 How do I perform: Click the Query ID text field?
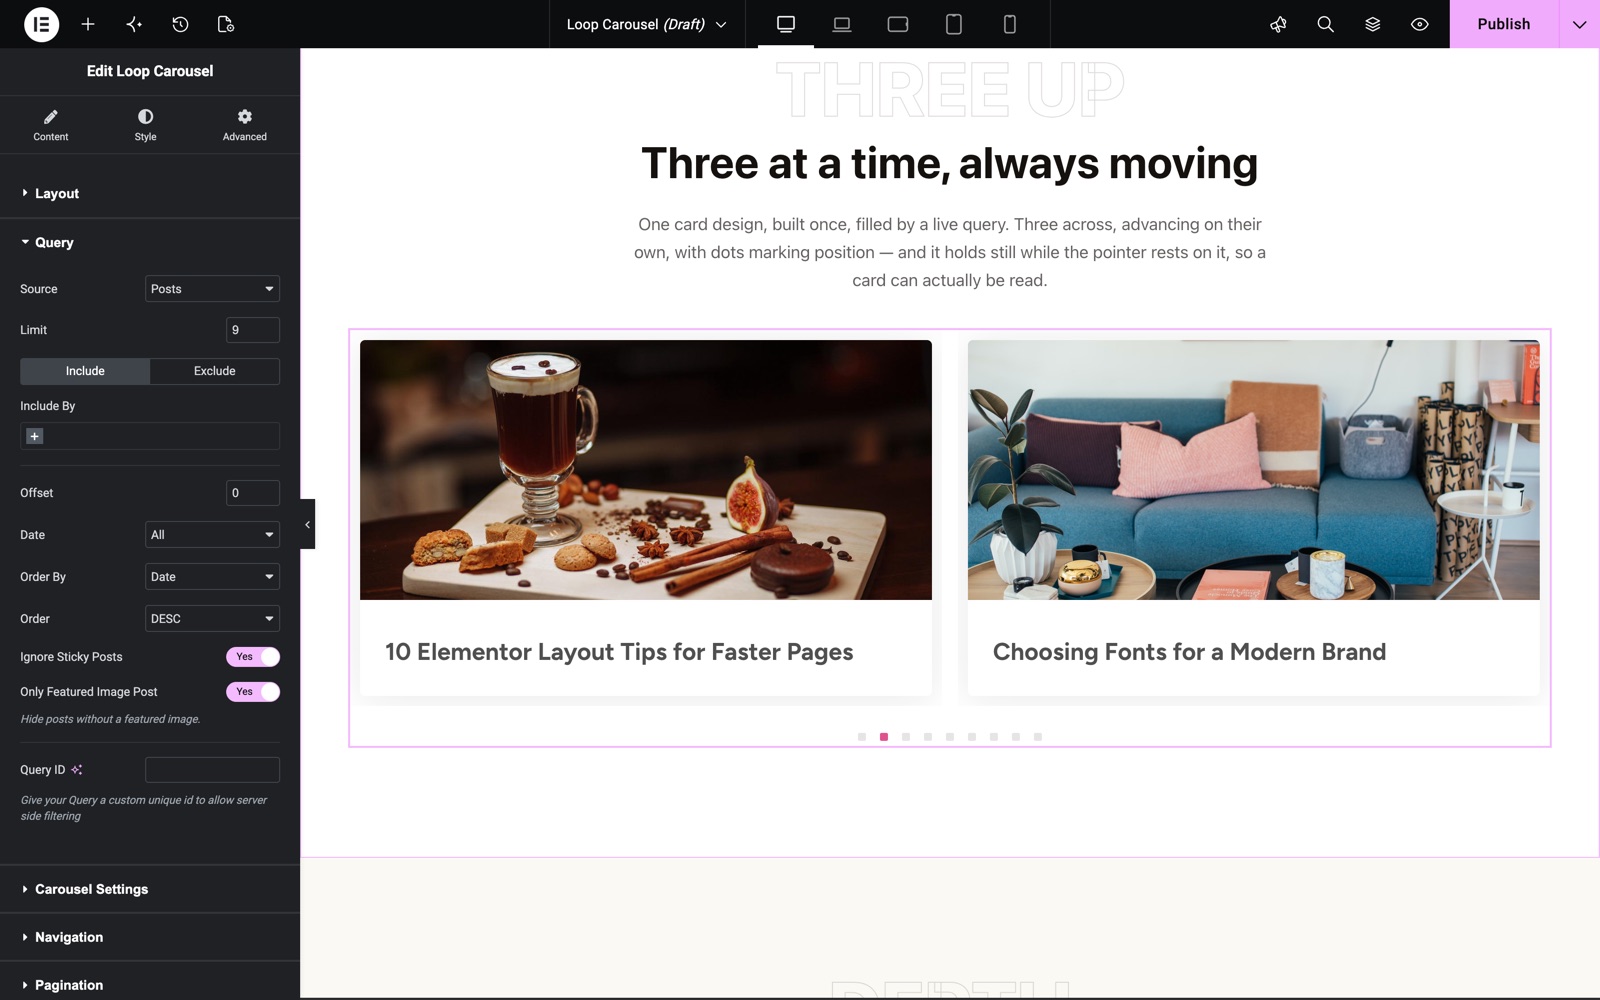pyautogui.click(x=212, y=770)
